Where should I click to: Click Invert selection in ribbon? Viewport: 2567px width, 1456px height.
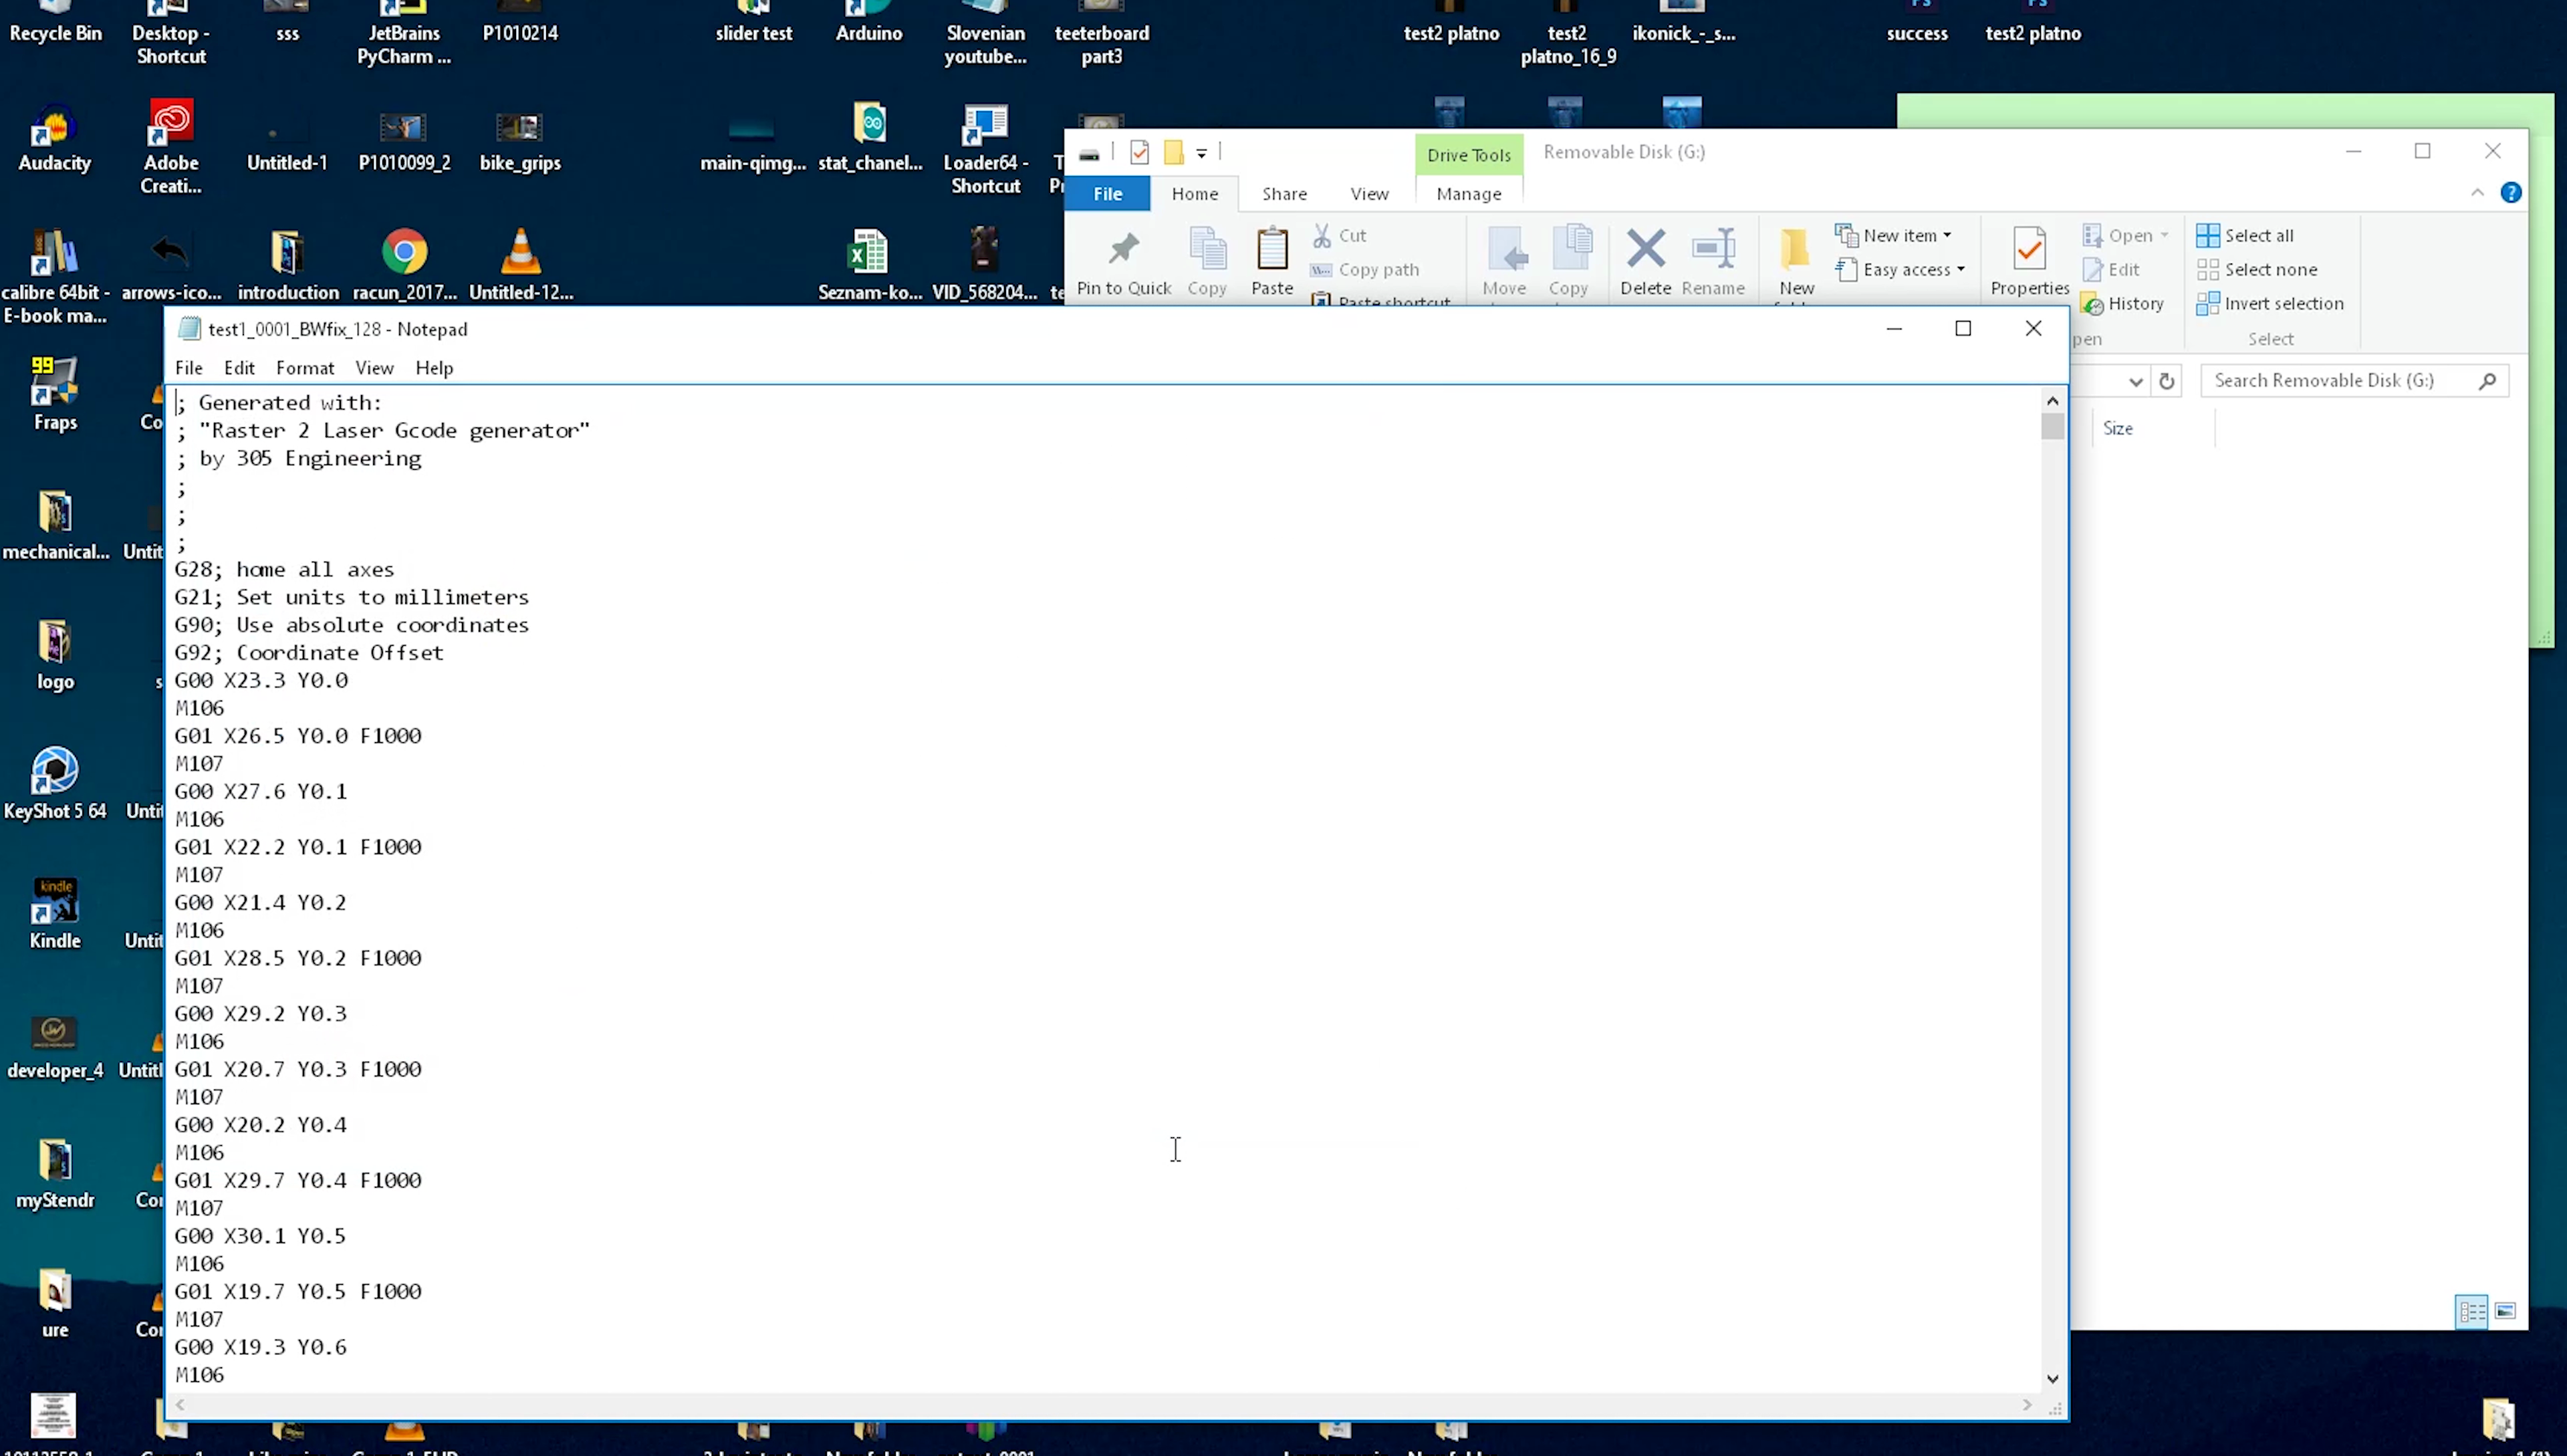(2270, 303)
